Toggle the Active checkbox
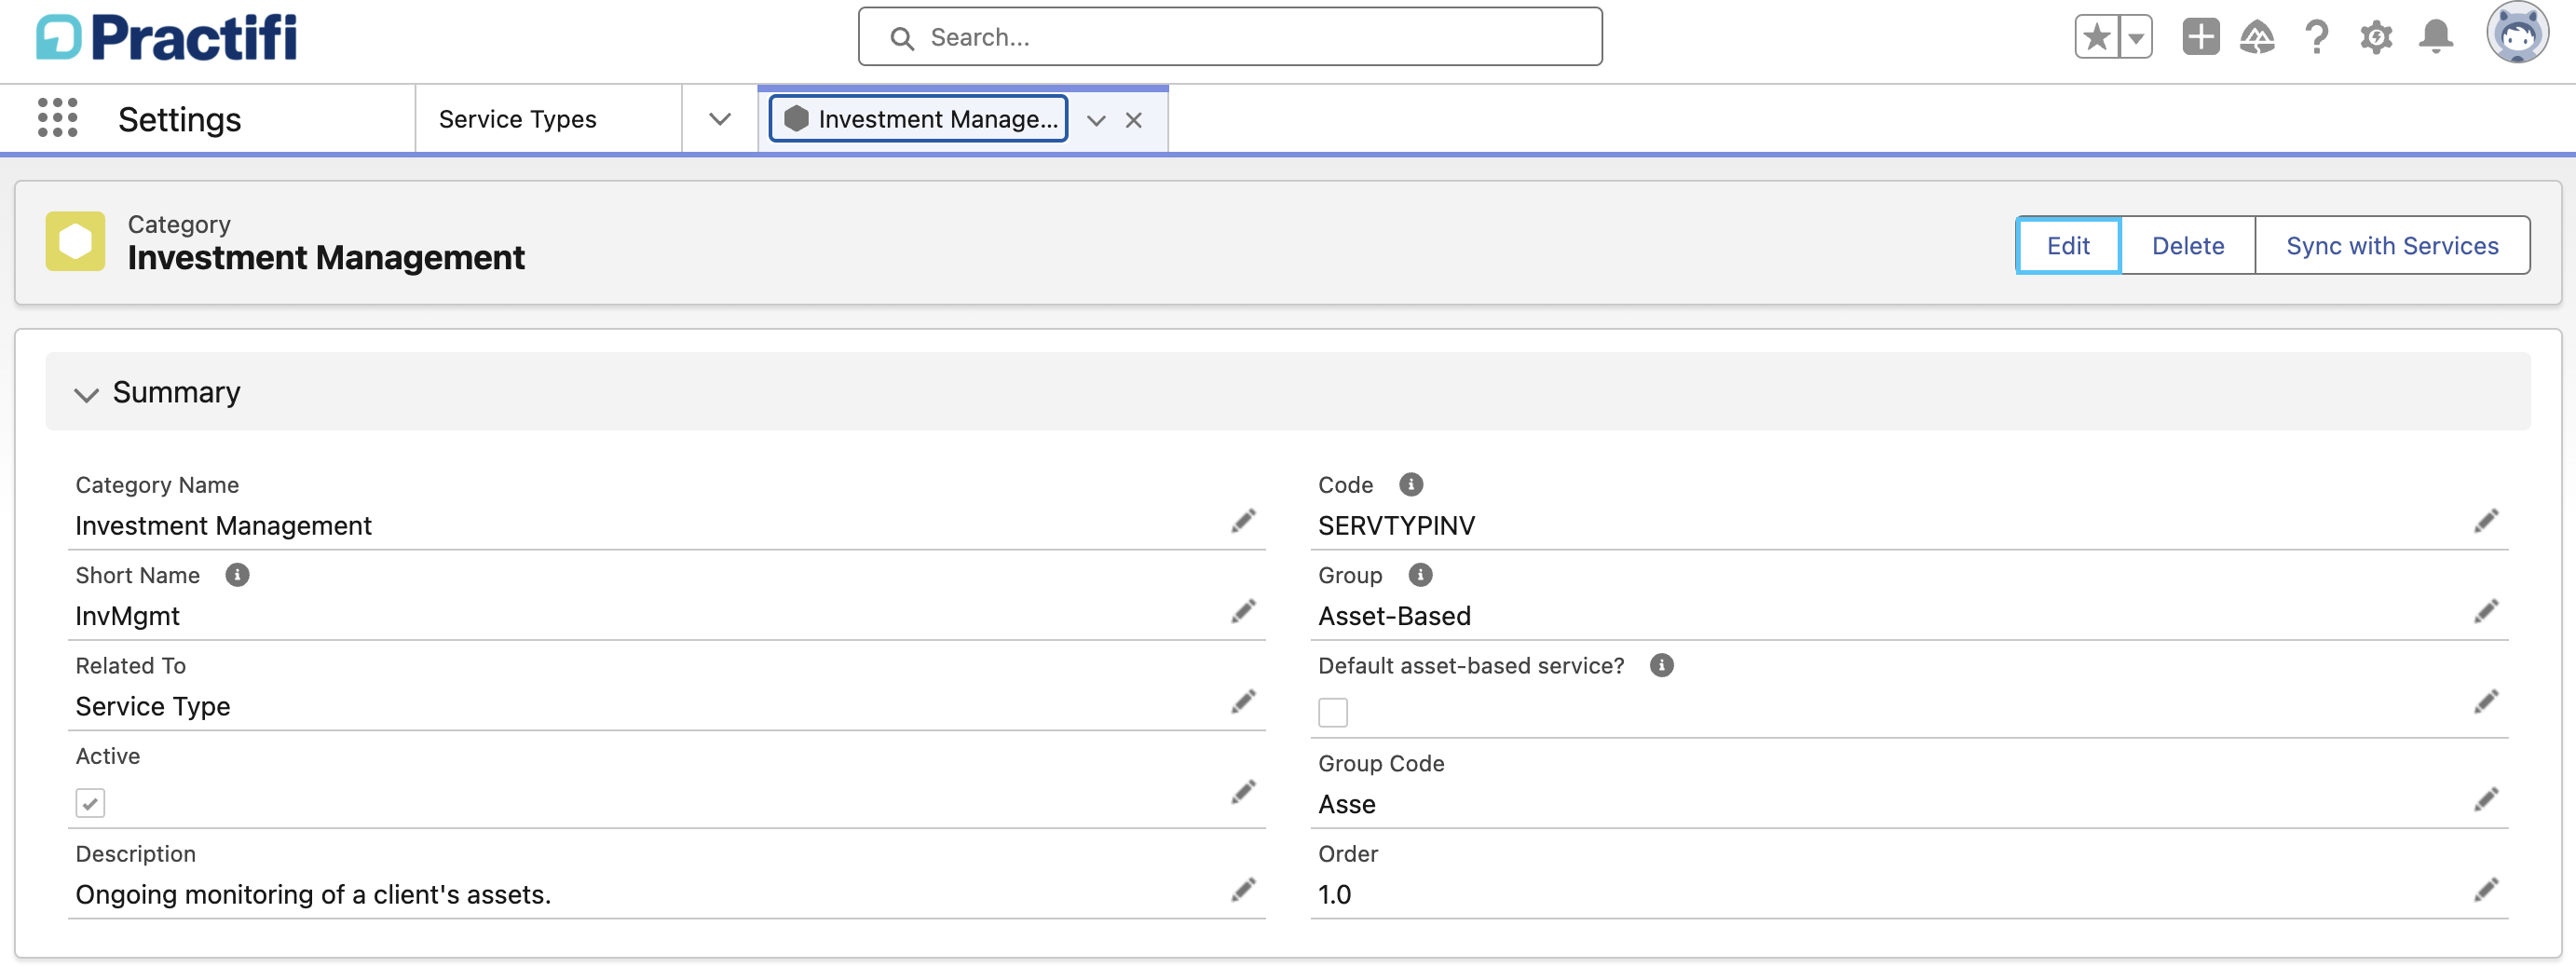 coord(90,803)
